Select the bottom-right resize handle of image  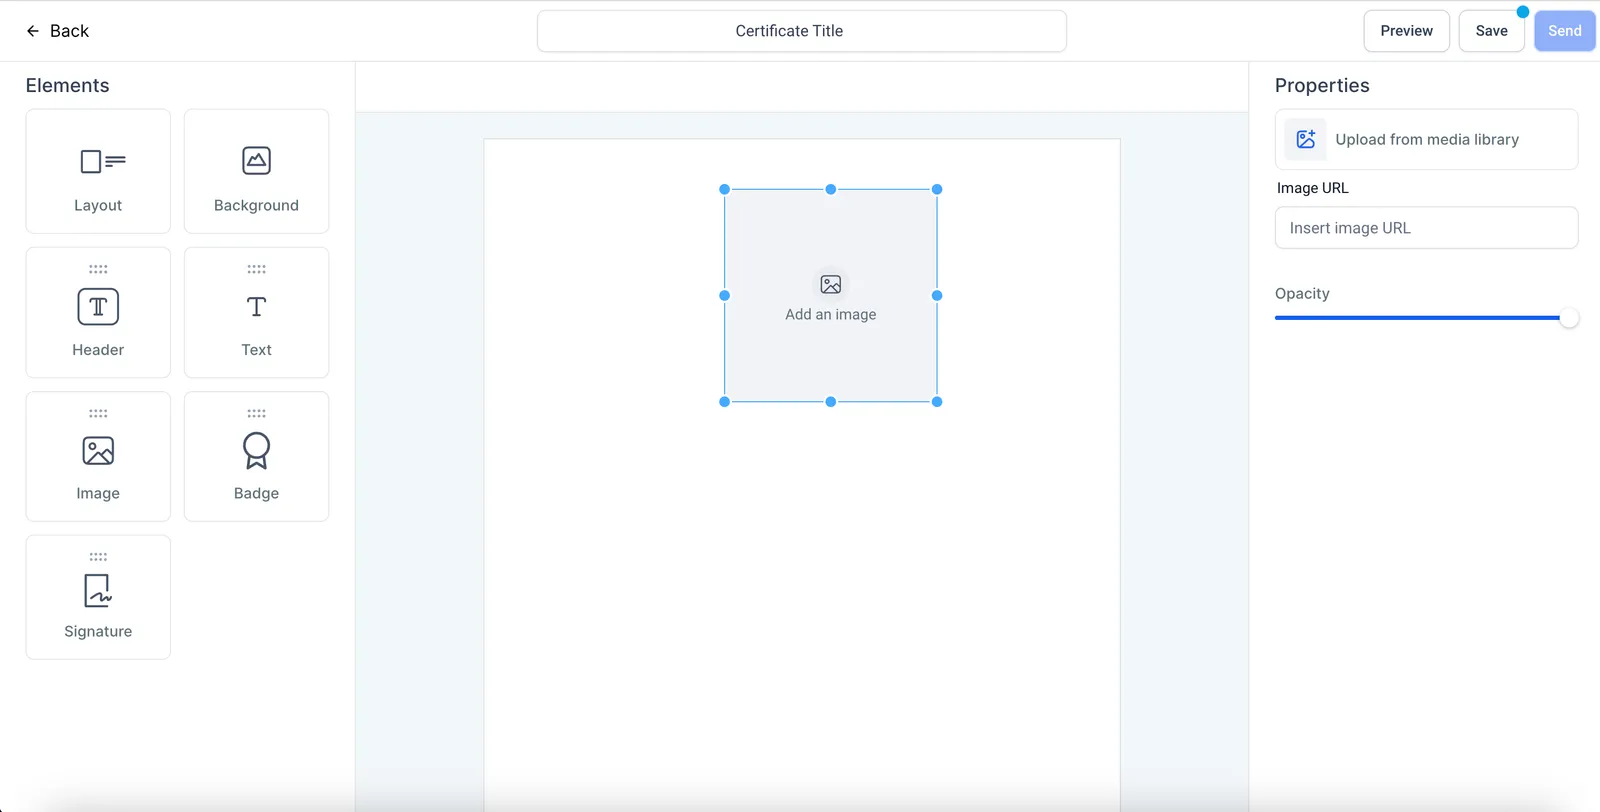click(937, 402)
